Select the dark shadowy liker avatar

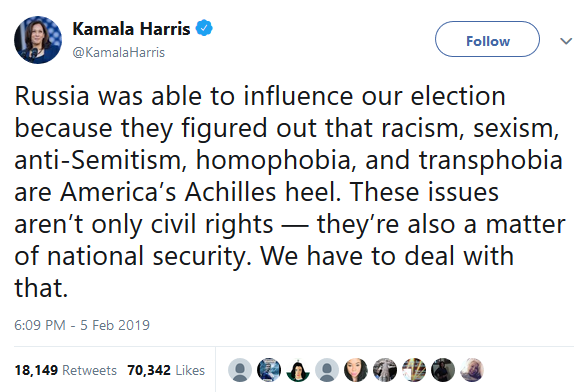tap(443, 370)
